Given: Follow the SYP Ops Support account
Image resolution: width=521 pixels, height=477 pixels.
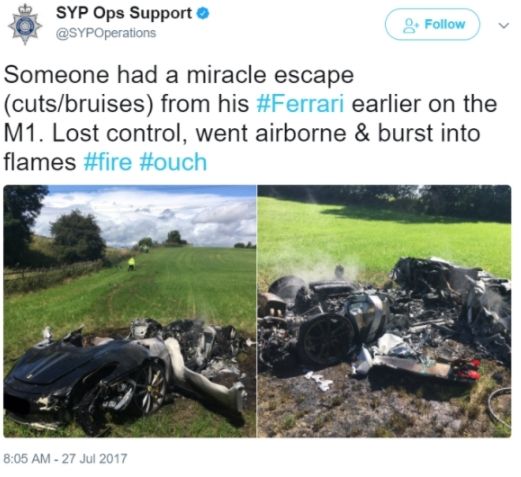Looking at the screenshot, I should [432, 24].
